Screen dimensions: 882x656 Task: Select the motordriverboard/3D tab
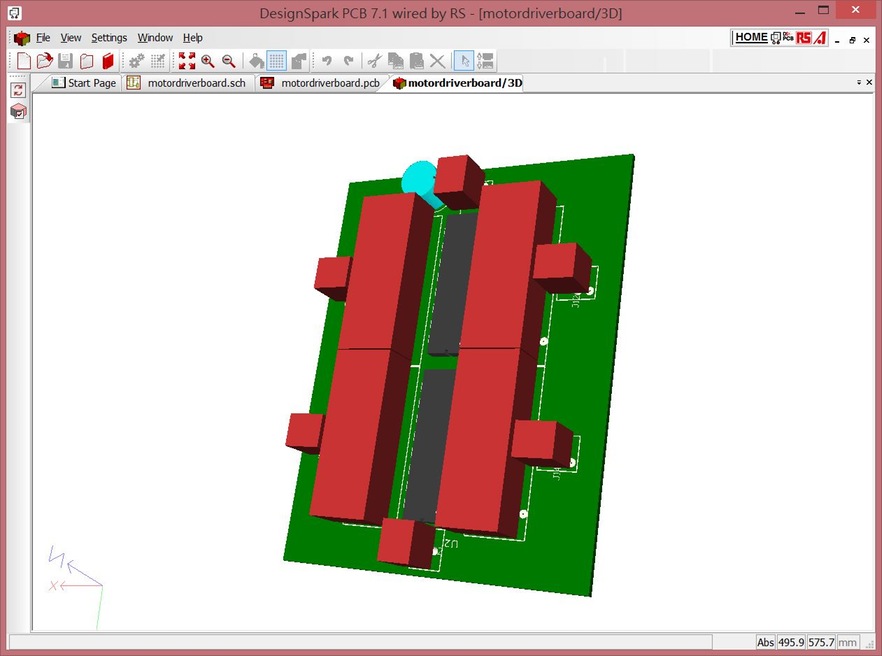(x=458, y=83)
